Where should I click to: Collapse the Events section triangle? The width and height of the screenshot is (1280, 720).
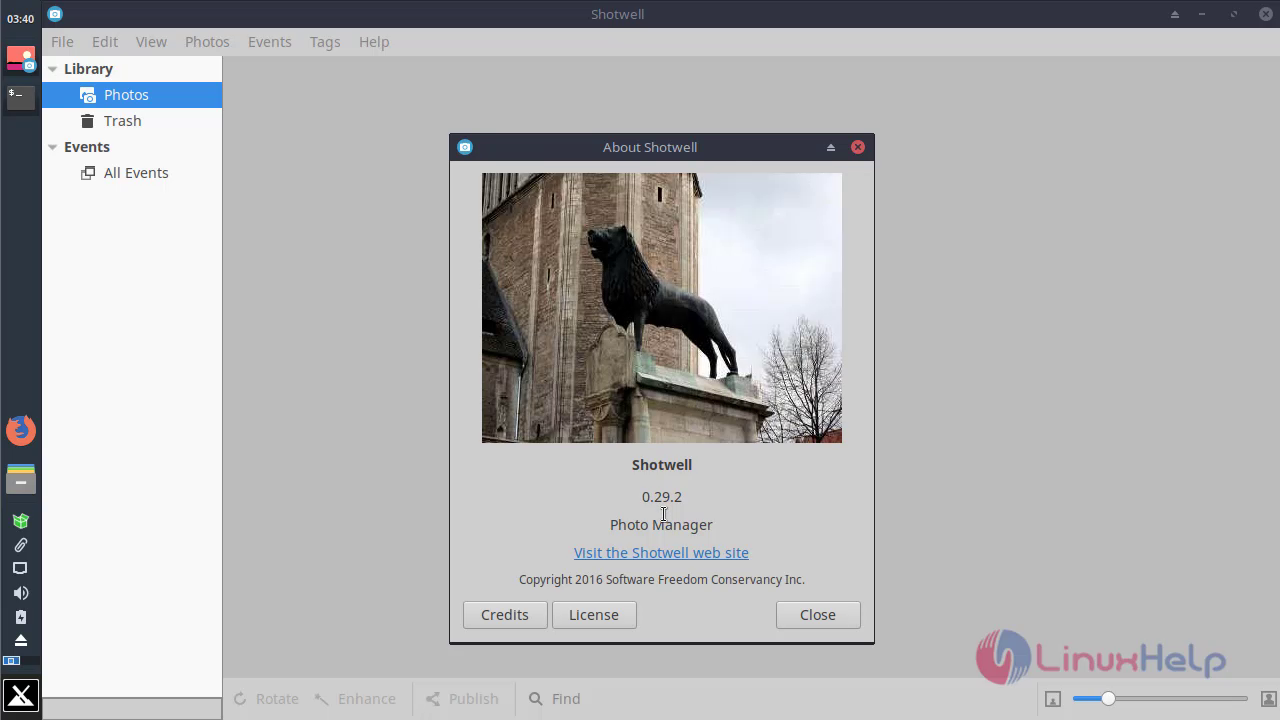[53, 147]
